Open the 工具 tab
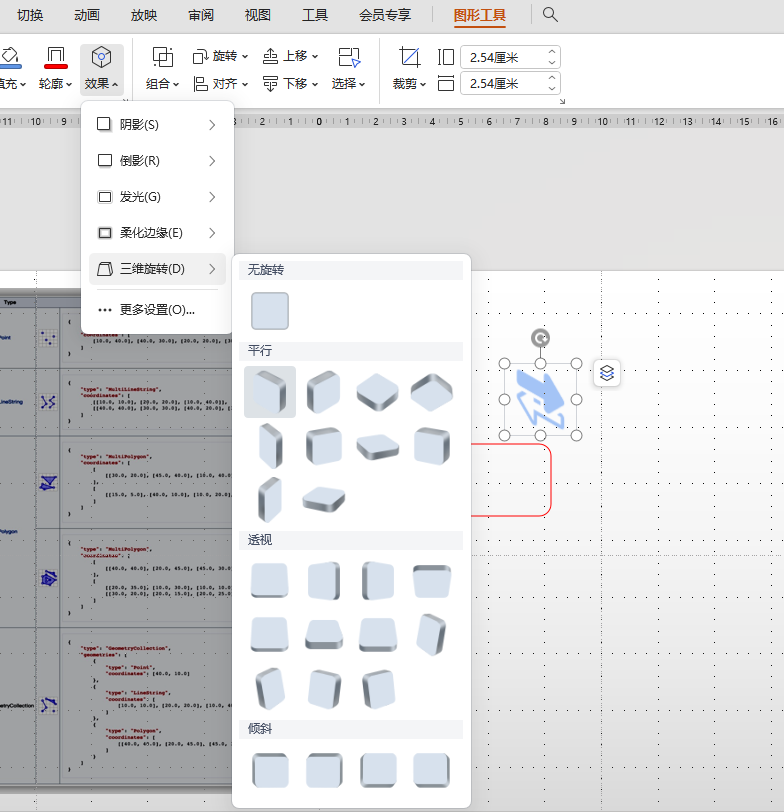 315,15
